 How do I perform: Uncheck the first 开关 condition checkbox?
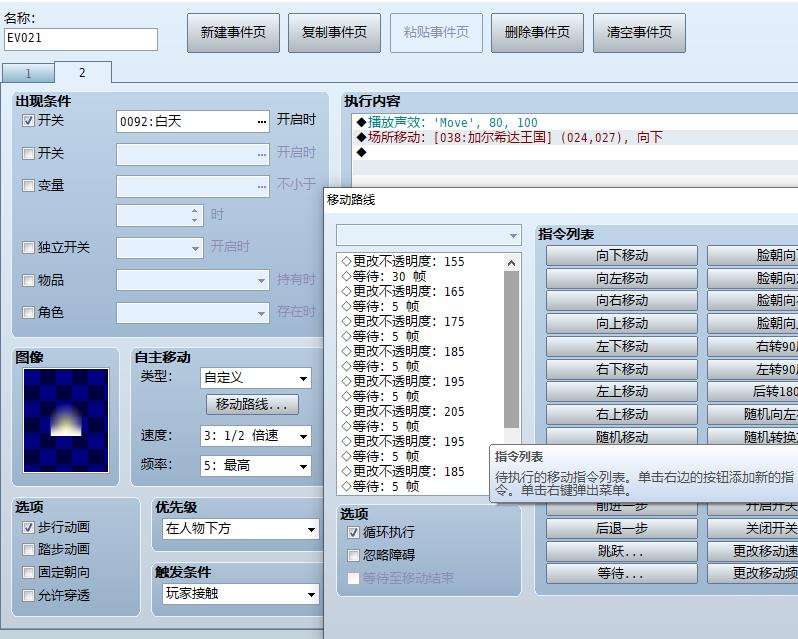tap(28, 121)
